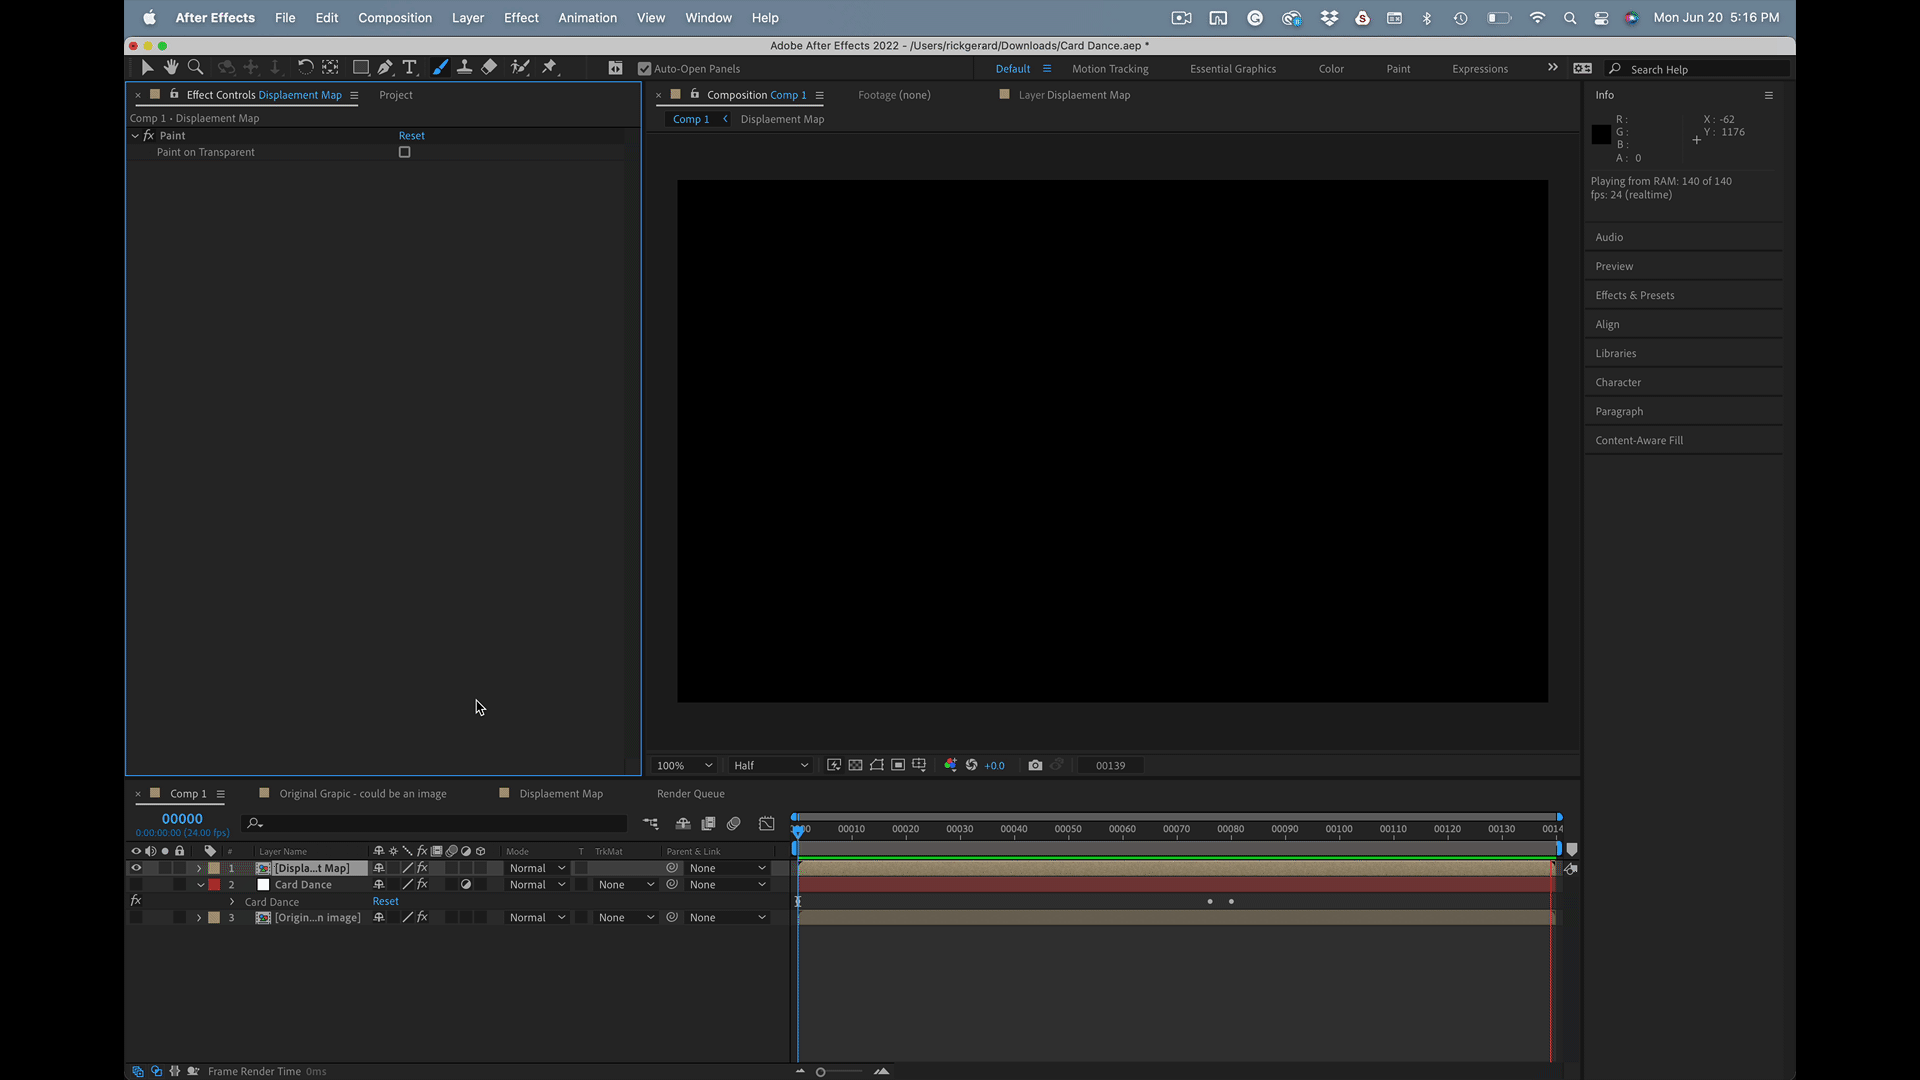Select the Pen tool
Image resolution: width=1920 pixels, height=1080 pixels.
click(385, 67)
